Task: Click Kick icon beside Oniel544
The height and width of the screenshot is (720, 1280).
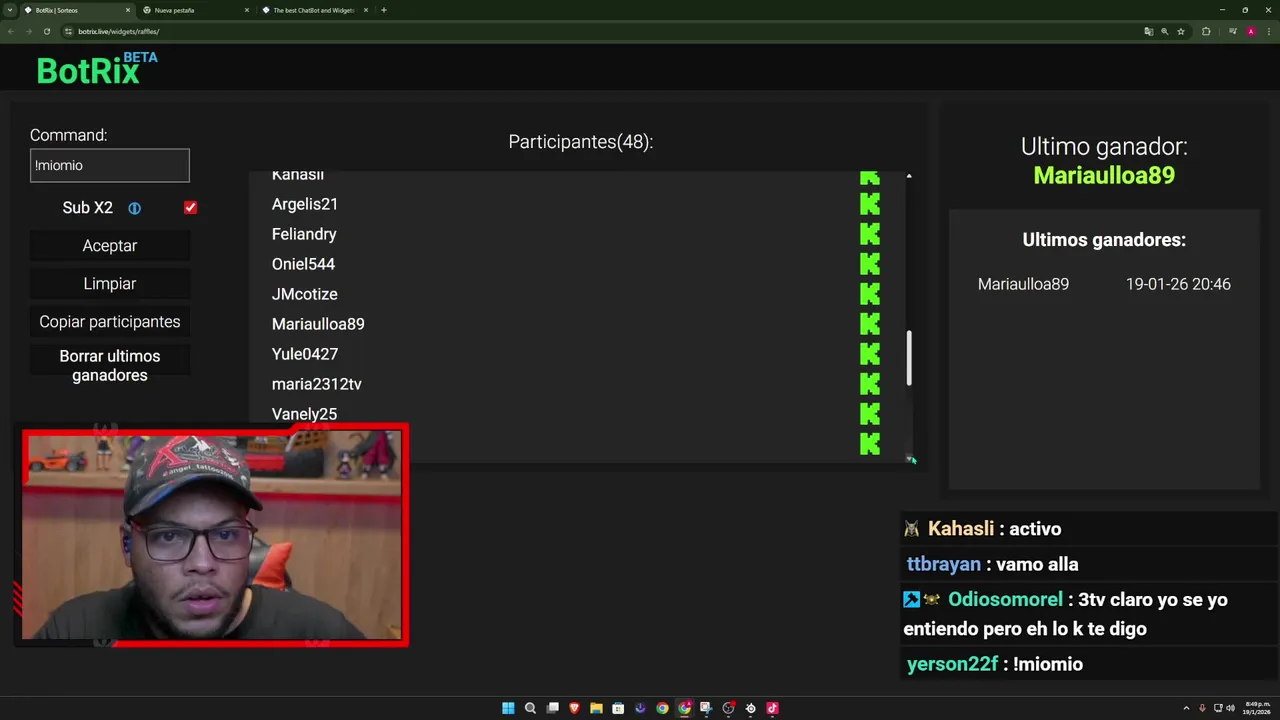Action: (x=870, y=264)
